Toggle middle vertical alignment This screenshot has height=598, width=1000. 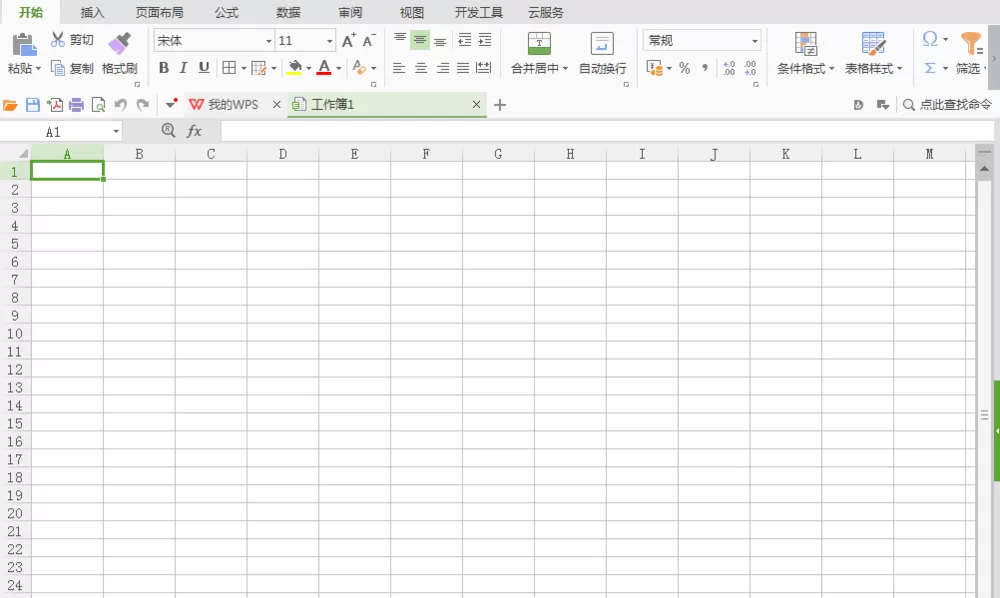[420, 40]
